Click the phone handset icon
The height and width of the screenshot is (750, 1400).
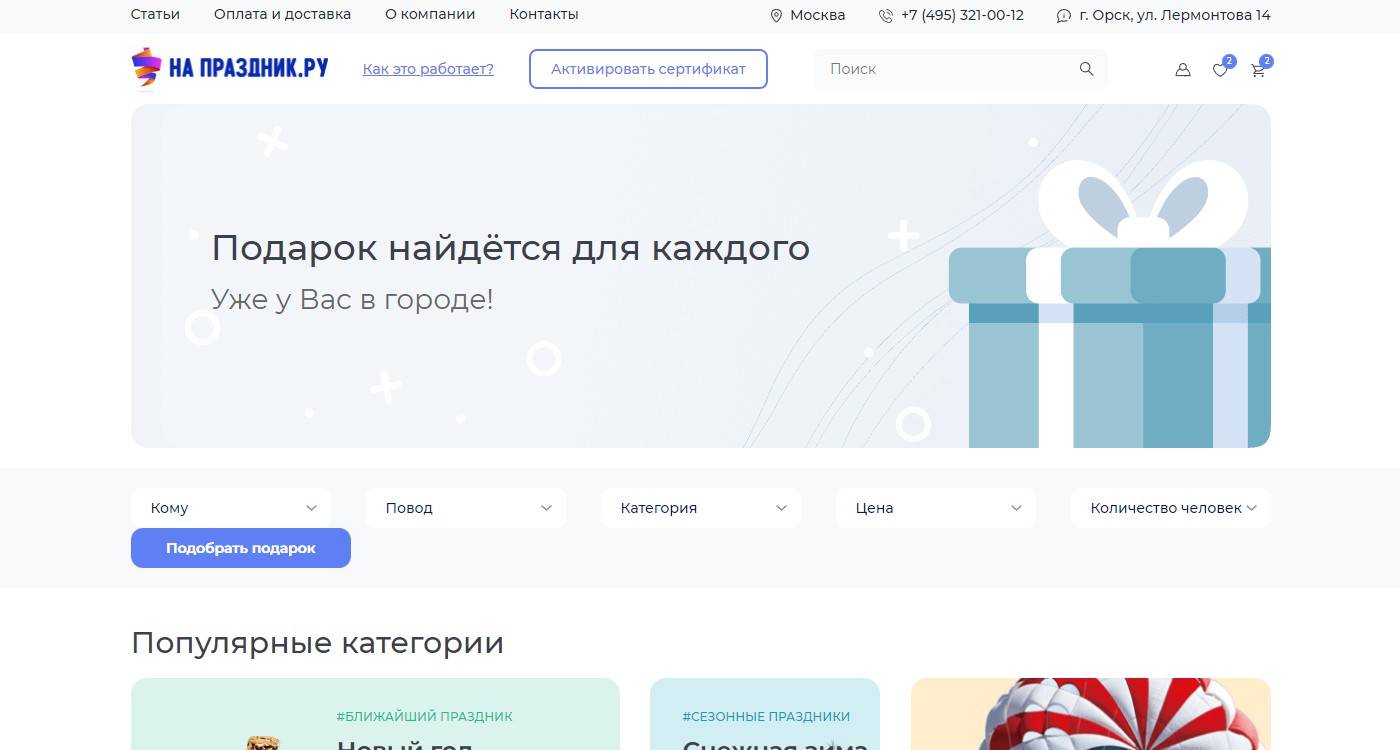pos(886,16)
